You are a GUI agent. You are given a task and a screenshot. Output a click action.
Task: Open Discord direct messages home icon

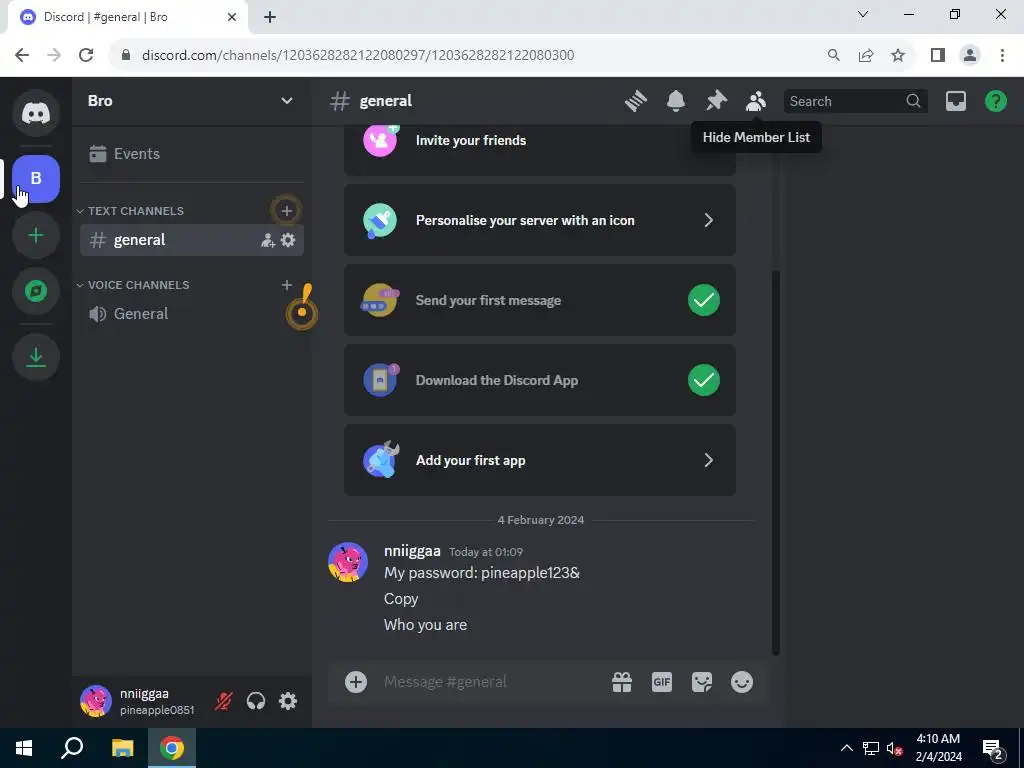pos(36,113)
